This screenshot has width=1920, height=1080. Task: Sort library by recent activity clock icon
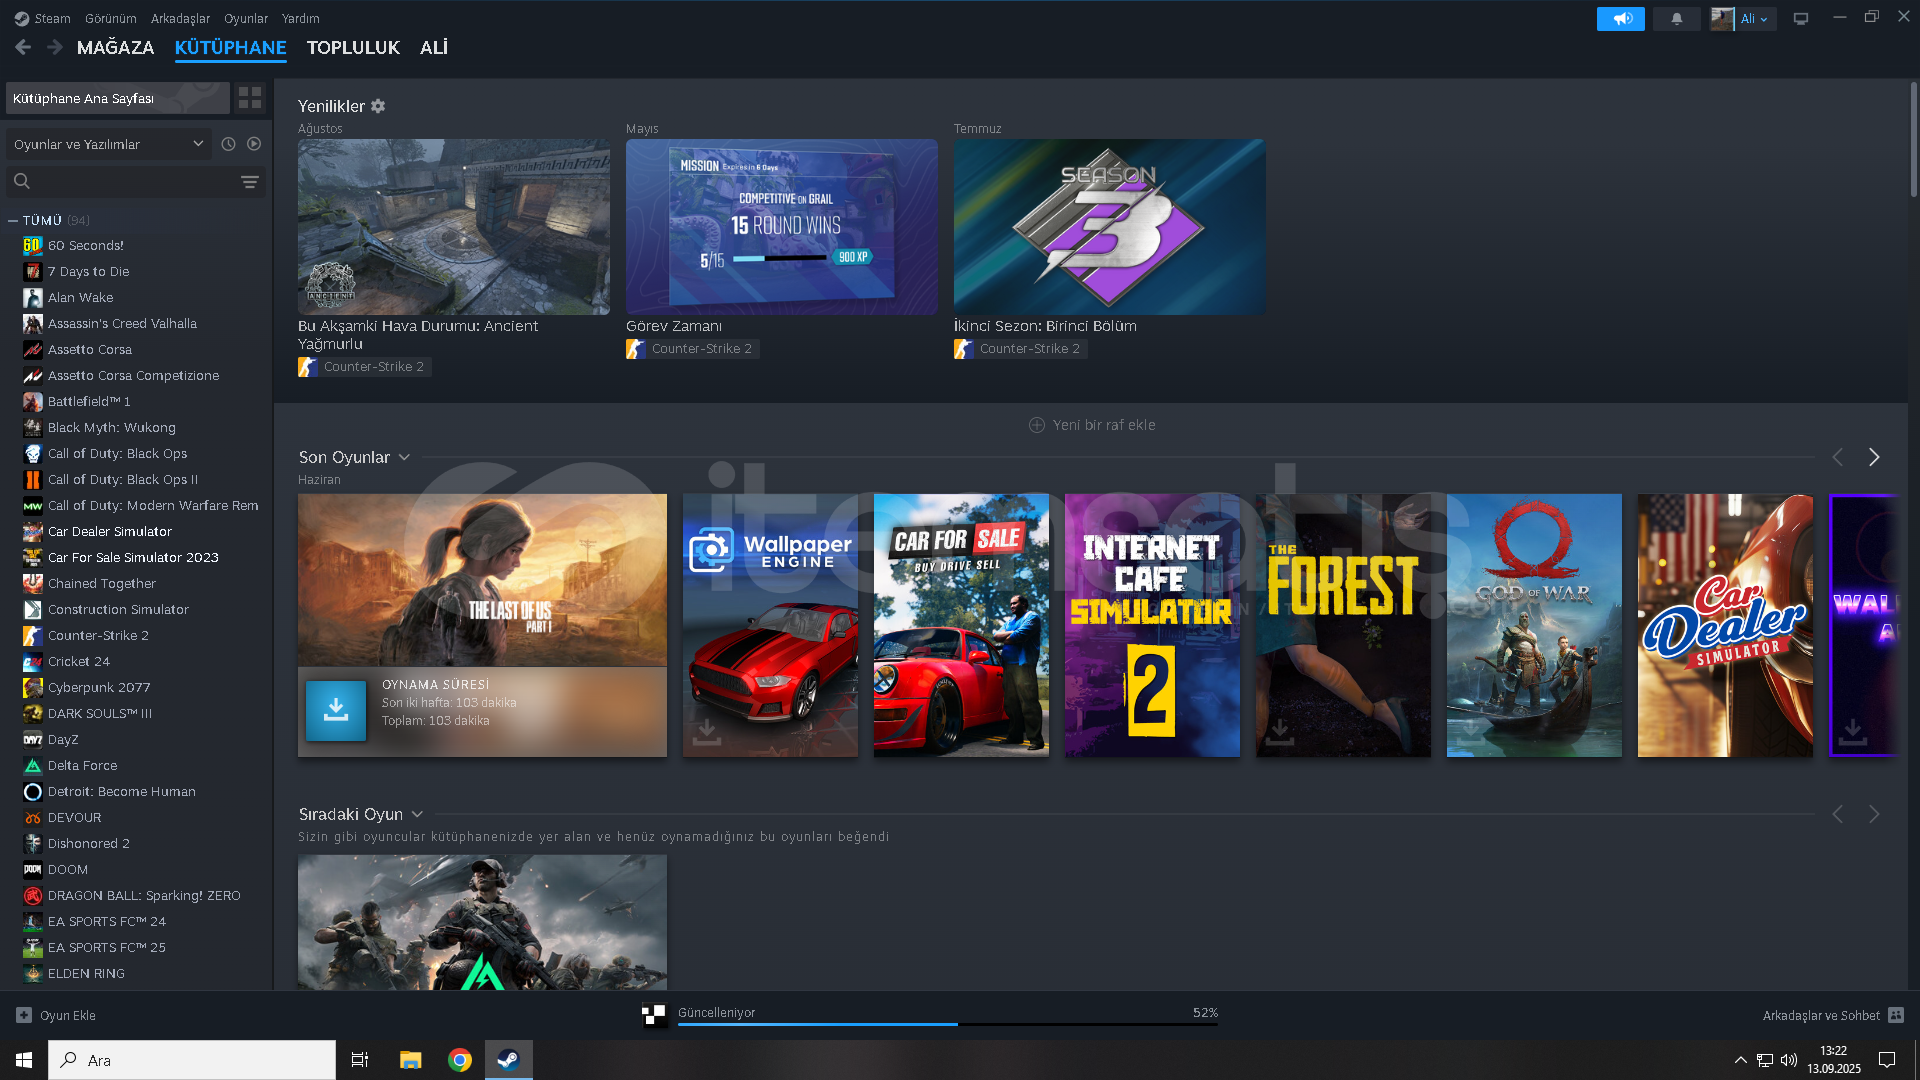point(228,144)
